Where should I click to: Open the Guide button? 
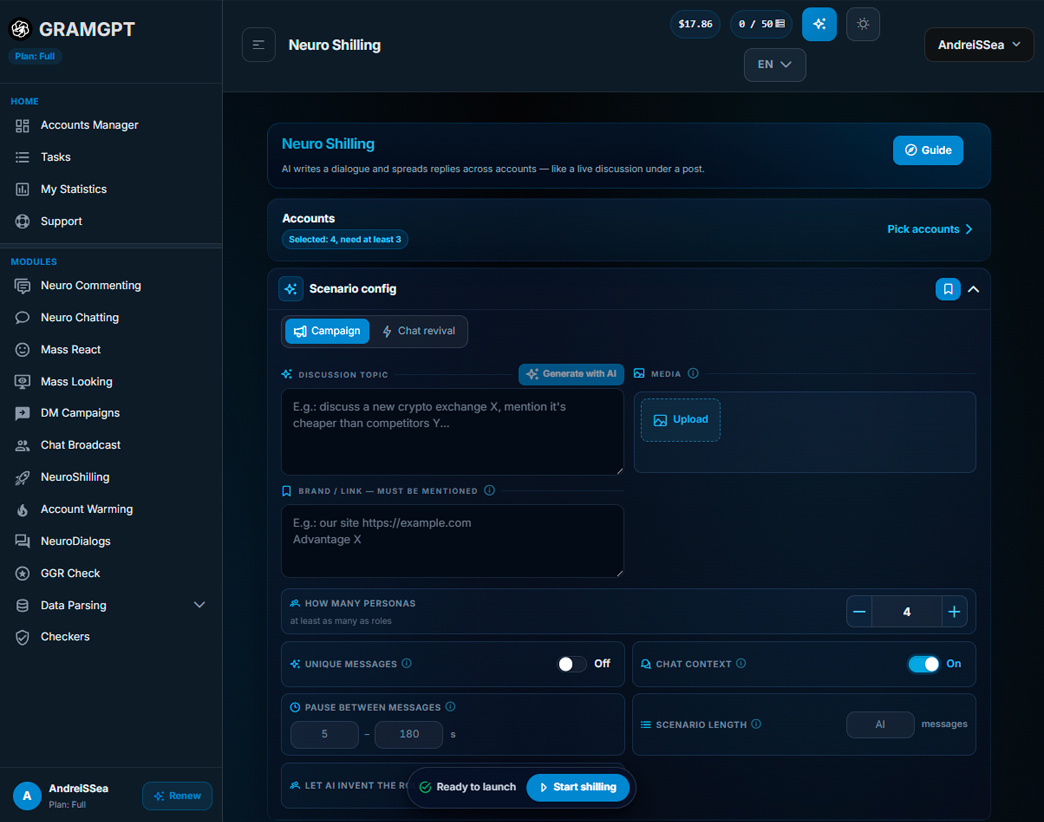tap(928, 150)
